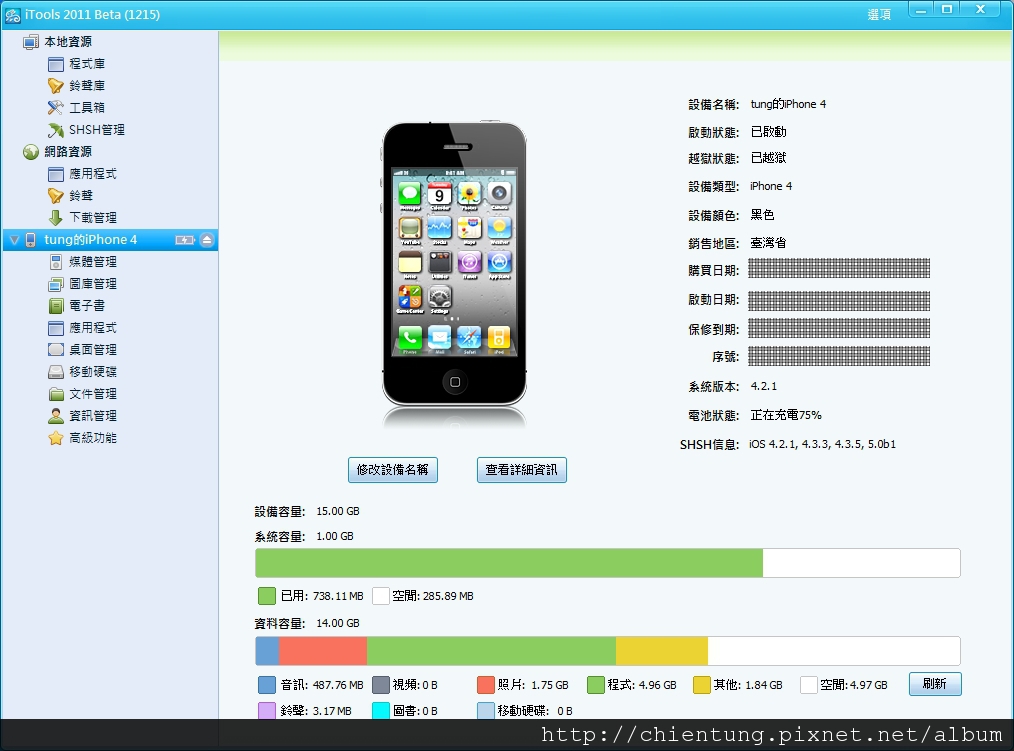Minimize the iTools window
This screenshot has width=1014, height=751.
(921, 10)
